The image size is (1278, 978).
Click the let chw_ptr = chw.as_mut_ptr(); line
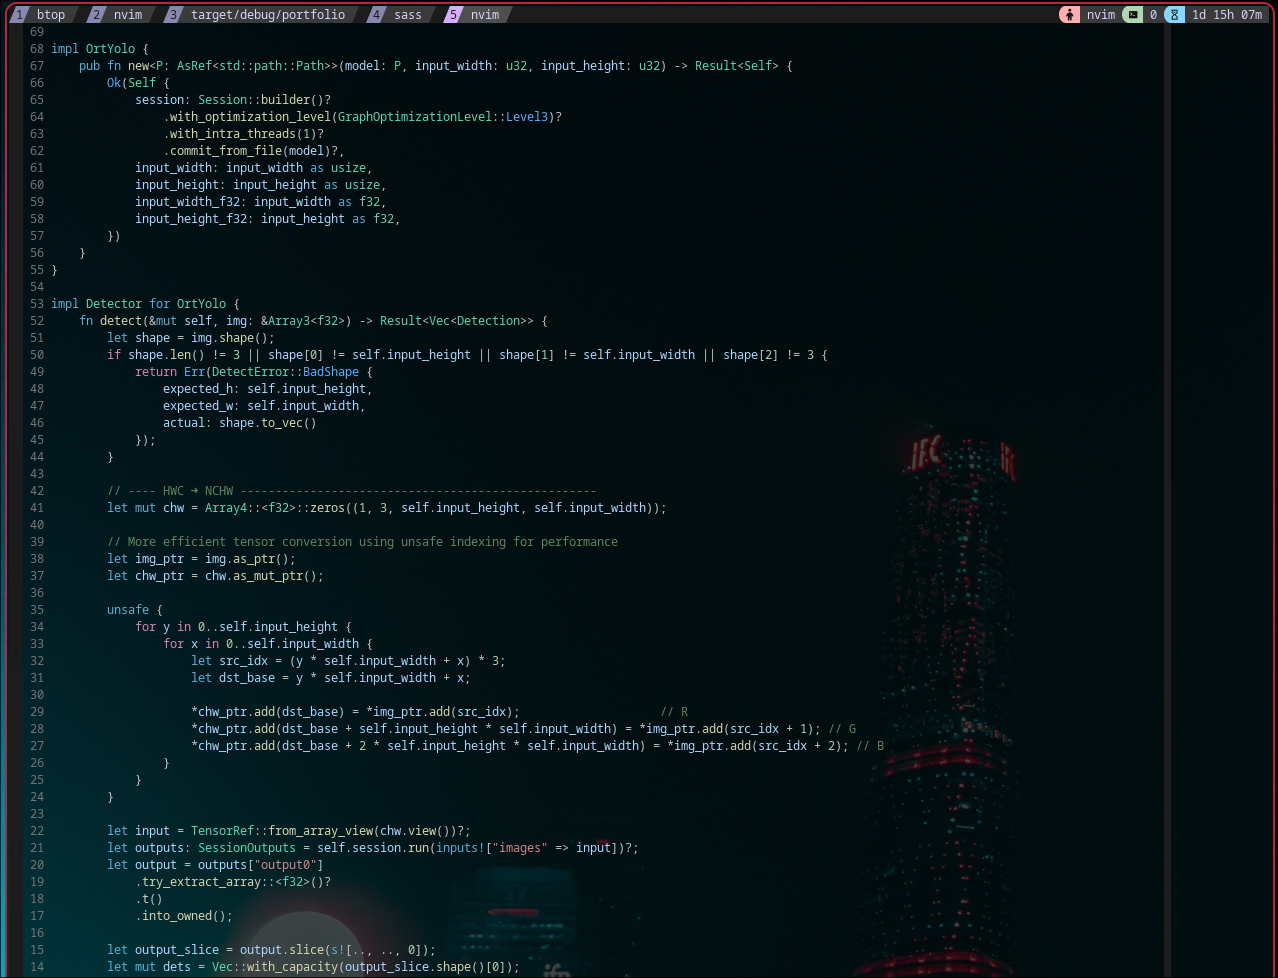click(x=215, y=576)
